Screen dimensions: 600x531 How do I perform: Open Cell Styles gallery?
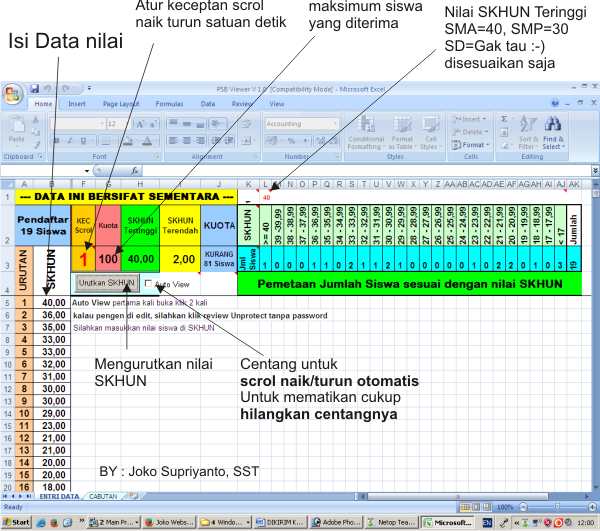430,132
